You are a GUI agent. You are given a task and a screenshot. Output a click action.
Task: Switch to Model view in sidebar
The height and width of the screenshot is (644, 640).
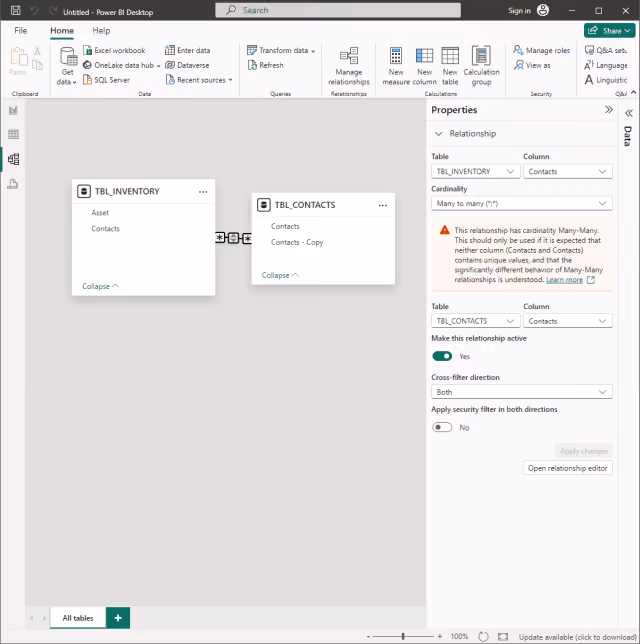click(x=13, y=159)
